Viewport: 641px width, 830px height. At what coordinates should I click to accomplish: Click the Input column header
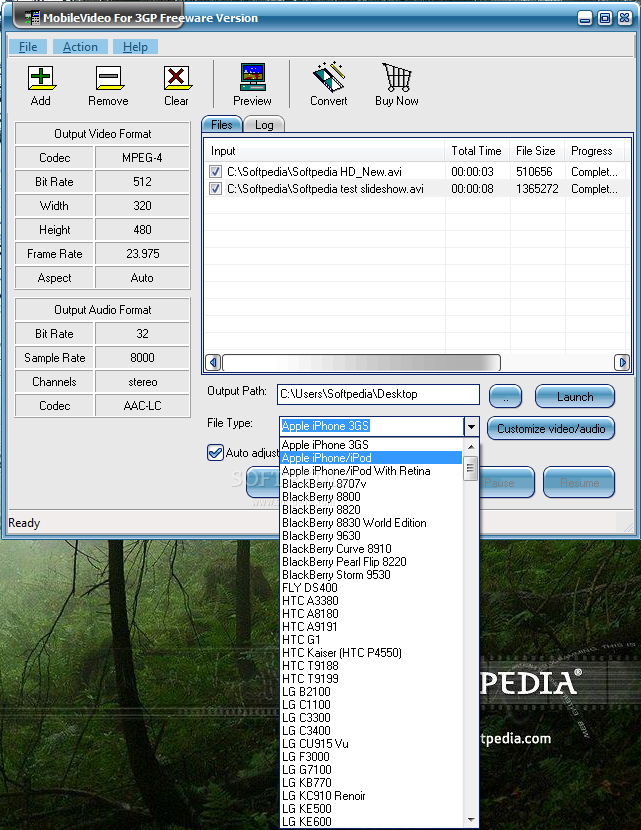click(324, 151)
